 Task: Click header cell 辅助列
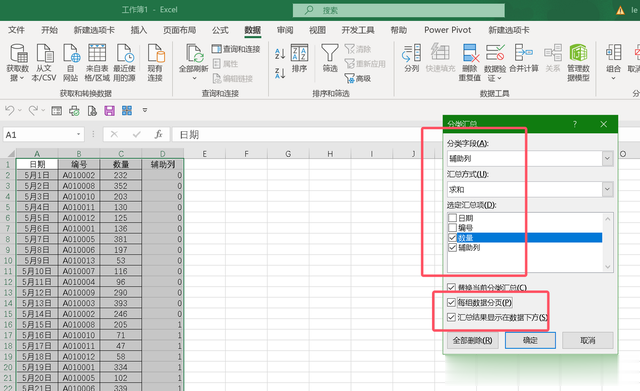coord(162,164)
